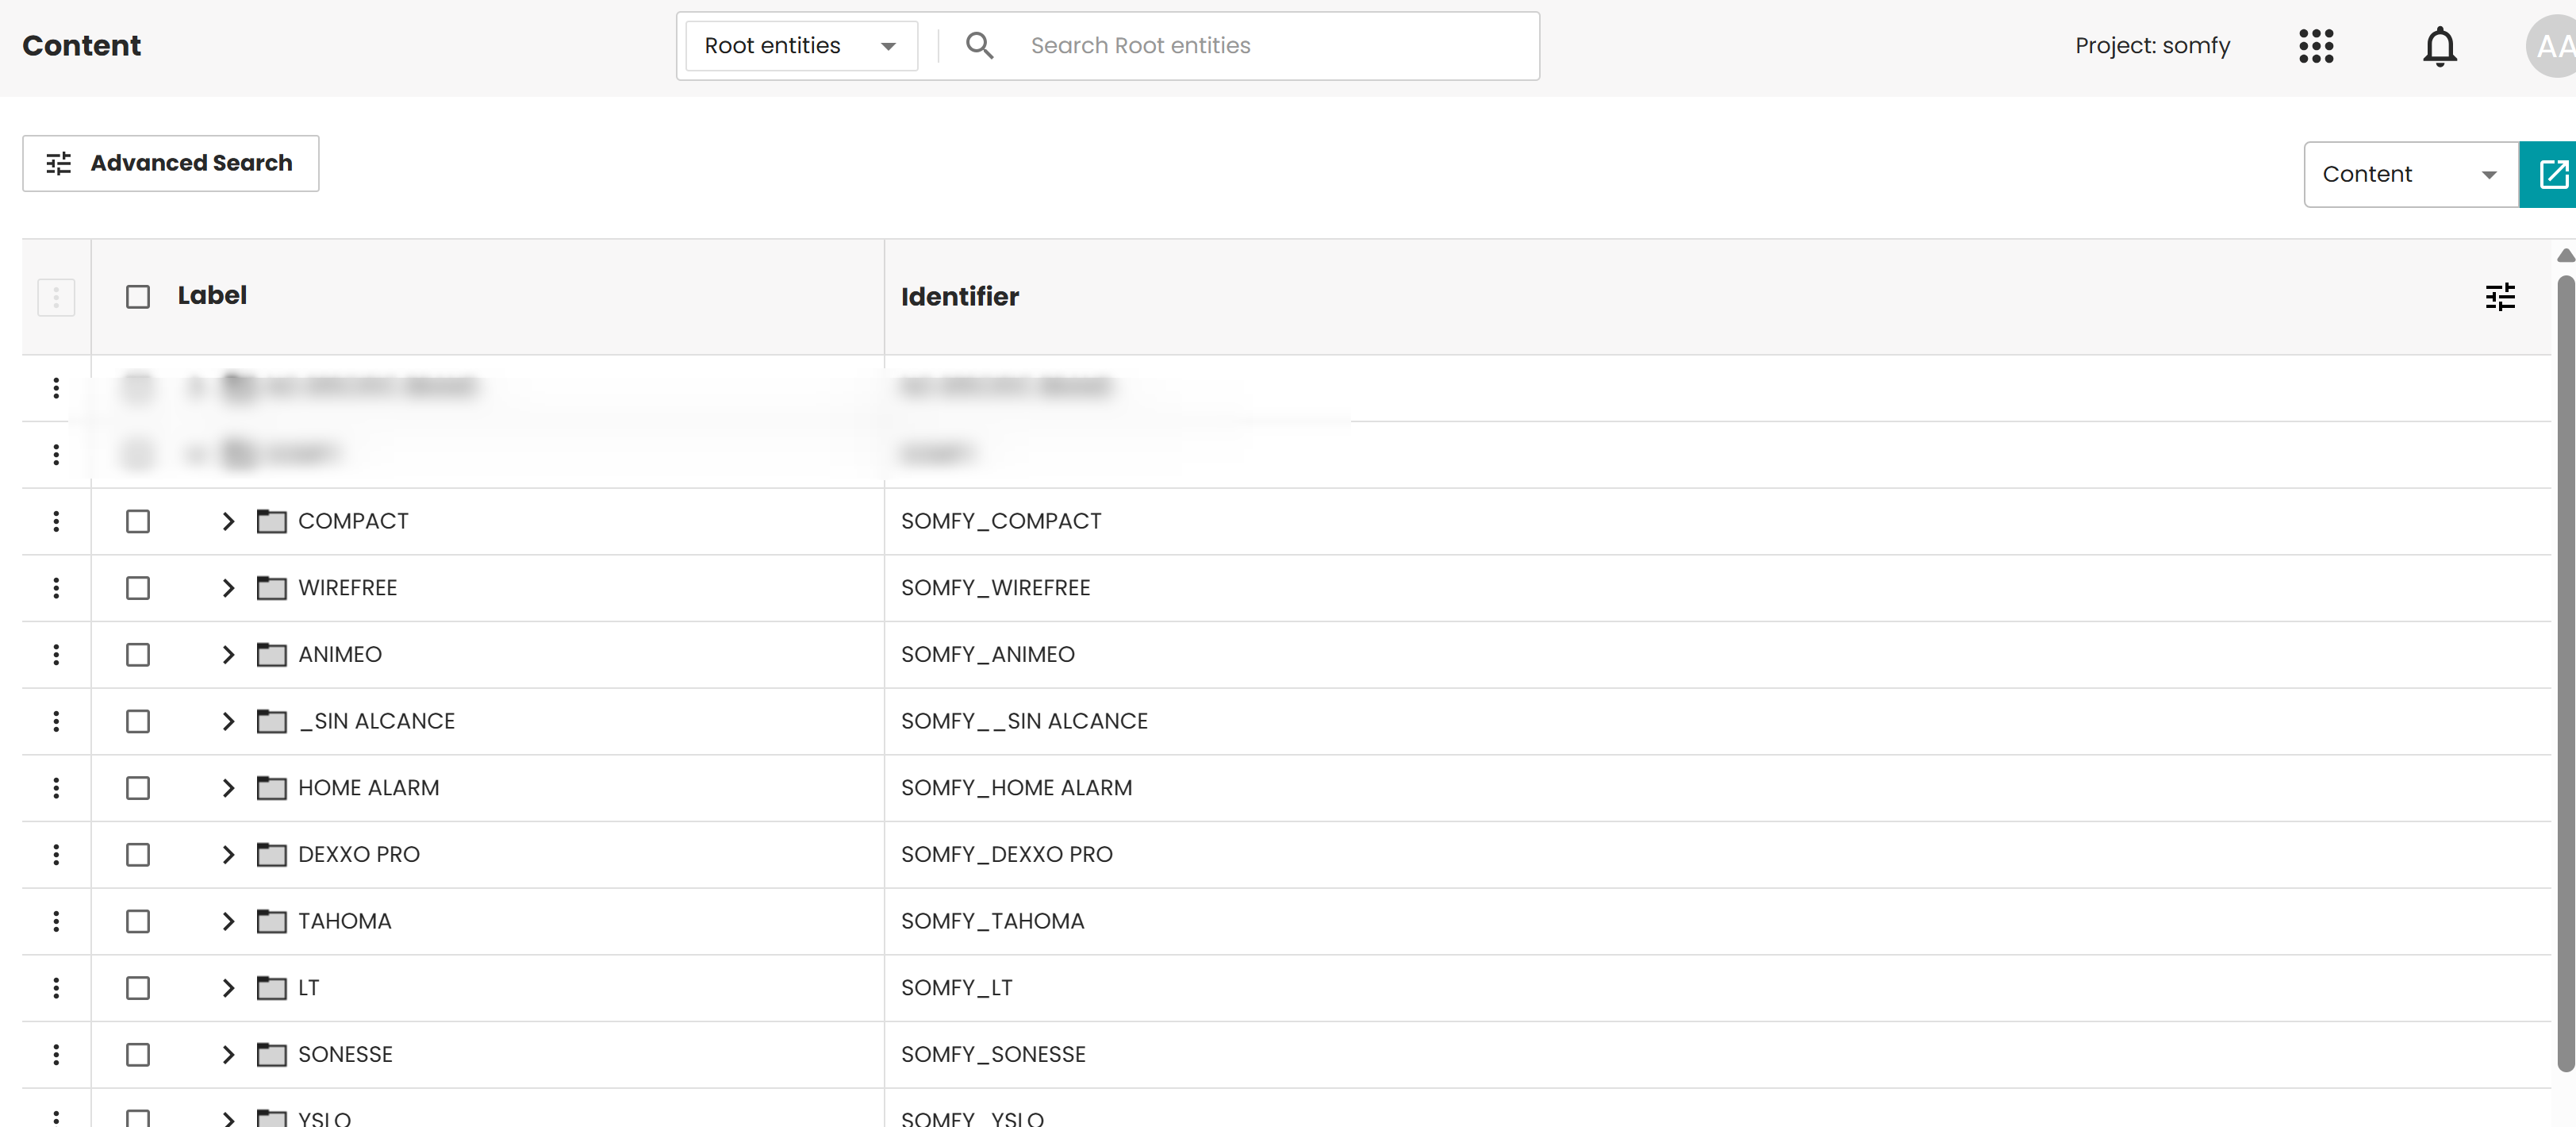
Task: Check the TAHOMA row checkbox
Action: [138, 921]
